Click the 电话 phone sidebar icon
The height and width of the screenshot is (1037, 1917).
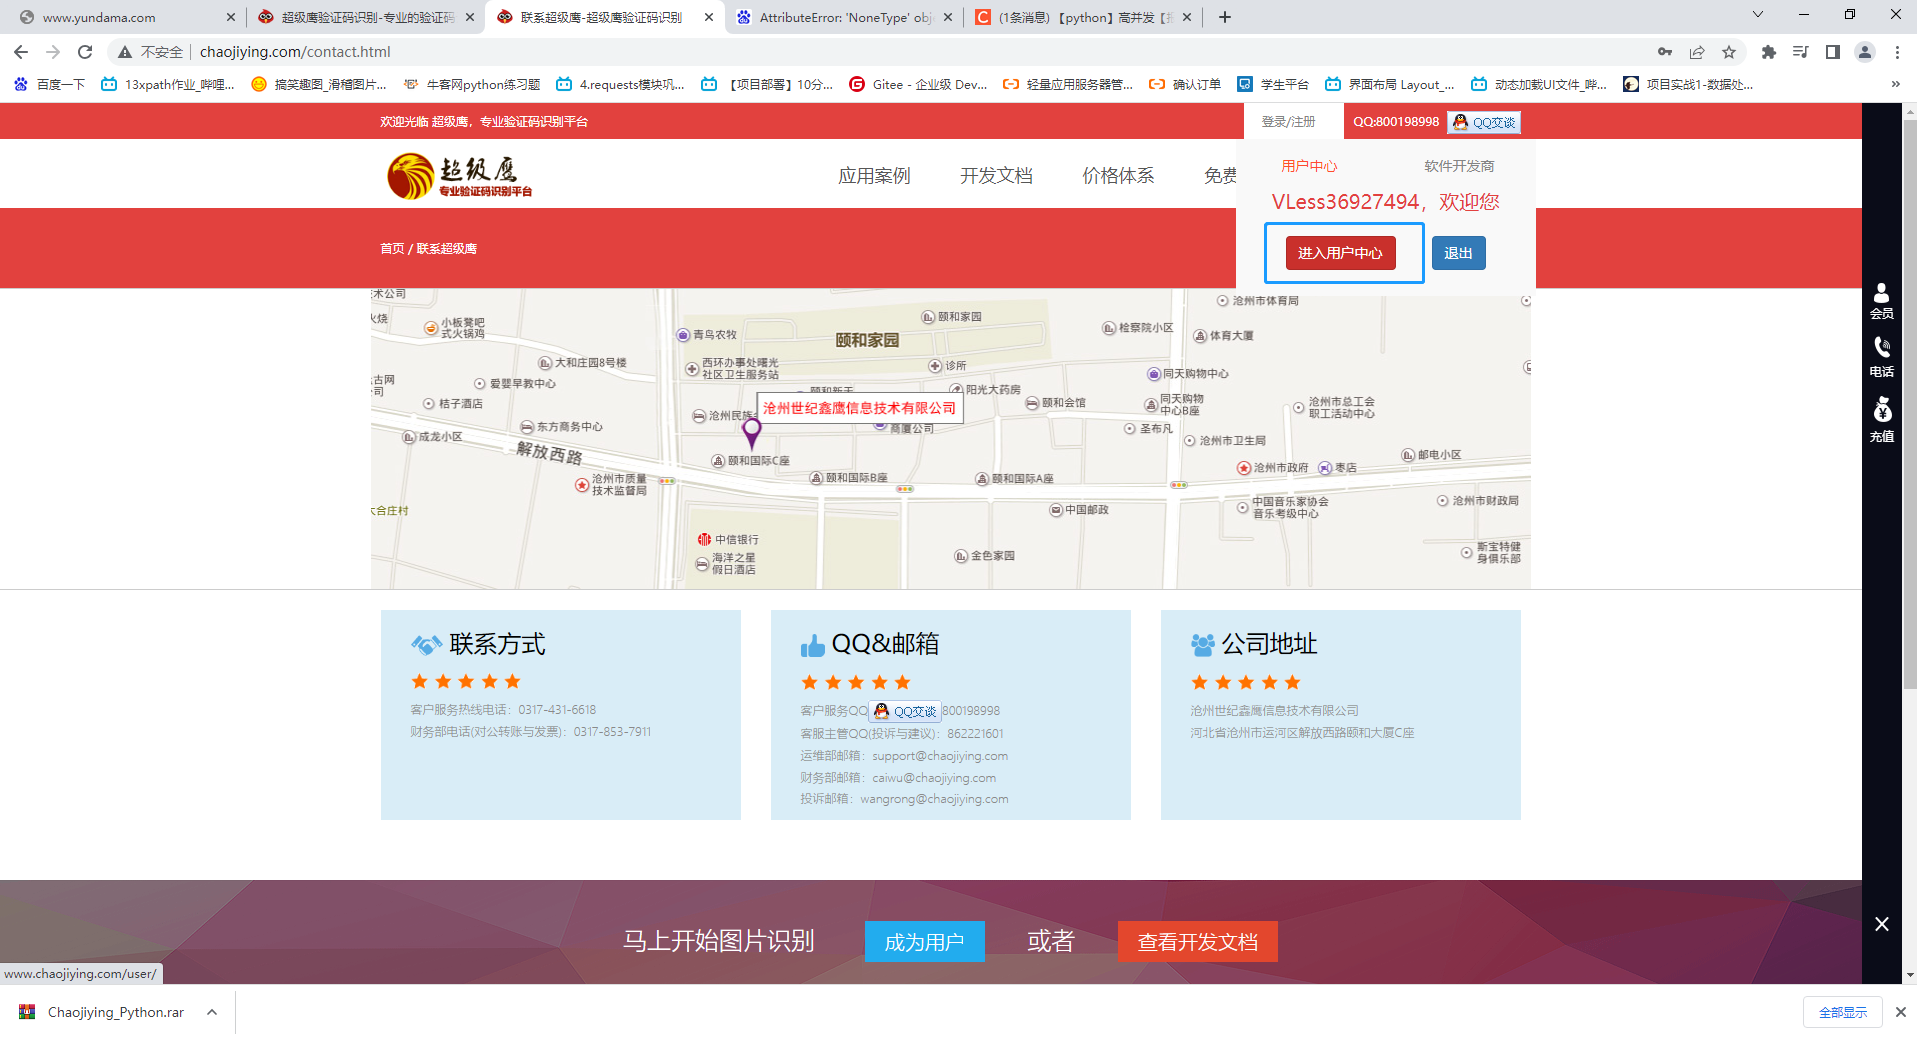pos(1882,357)
